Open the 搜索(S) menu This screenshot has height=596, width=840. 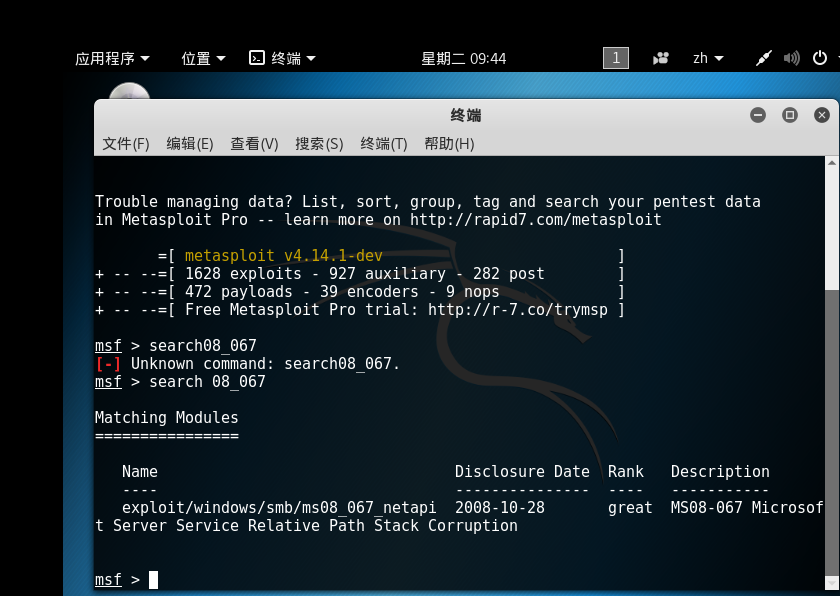319,144
